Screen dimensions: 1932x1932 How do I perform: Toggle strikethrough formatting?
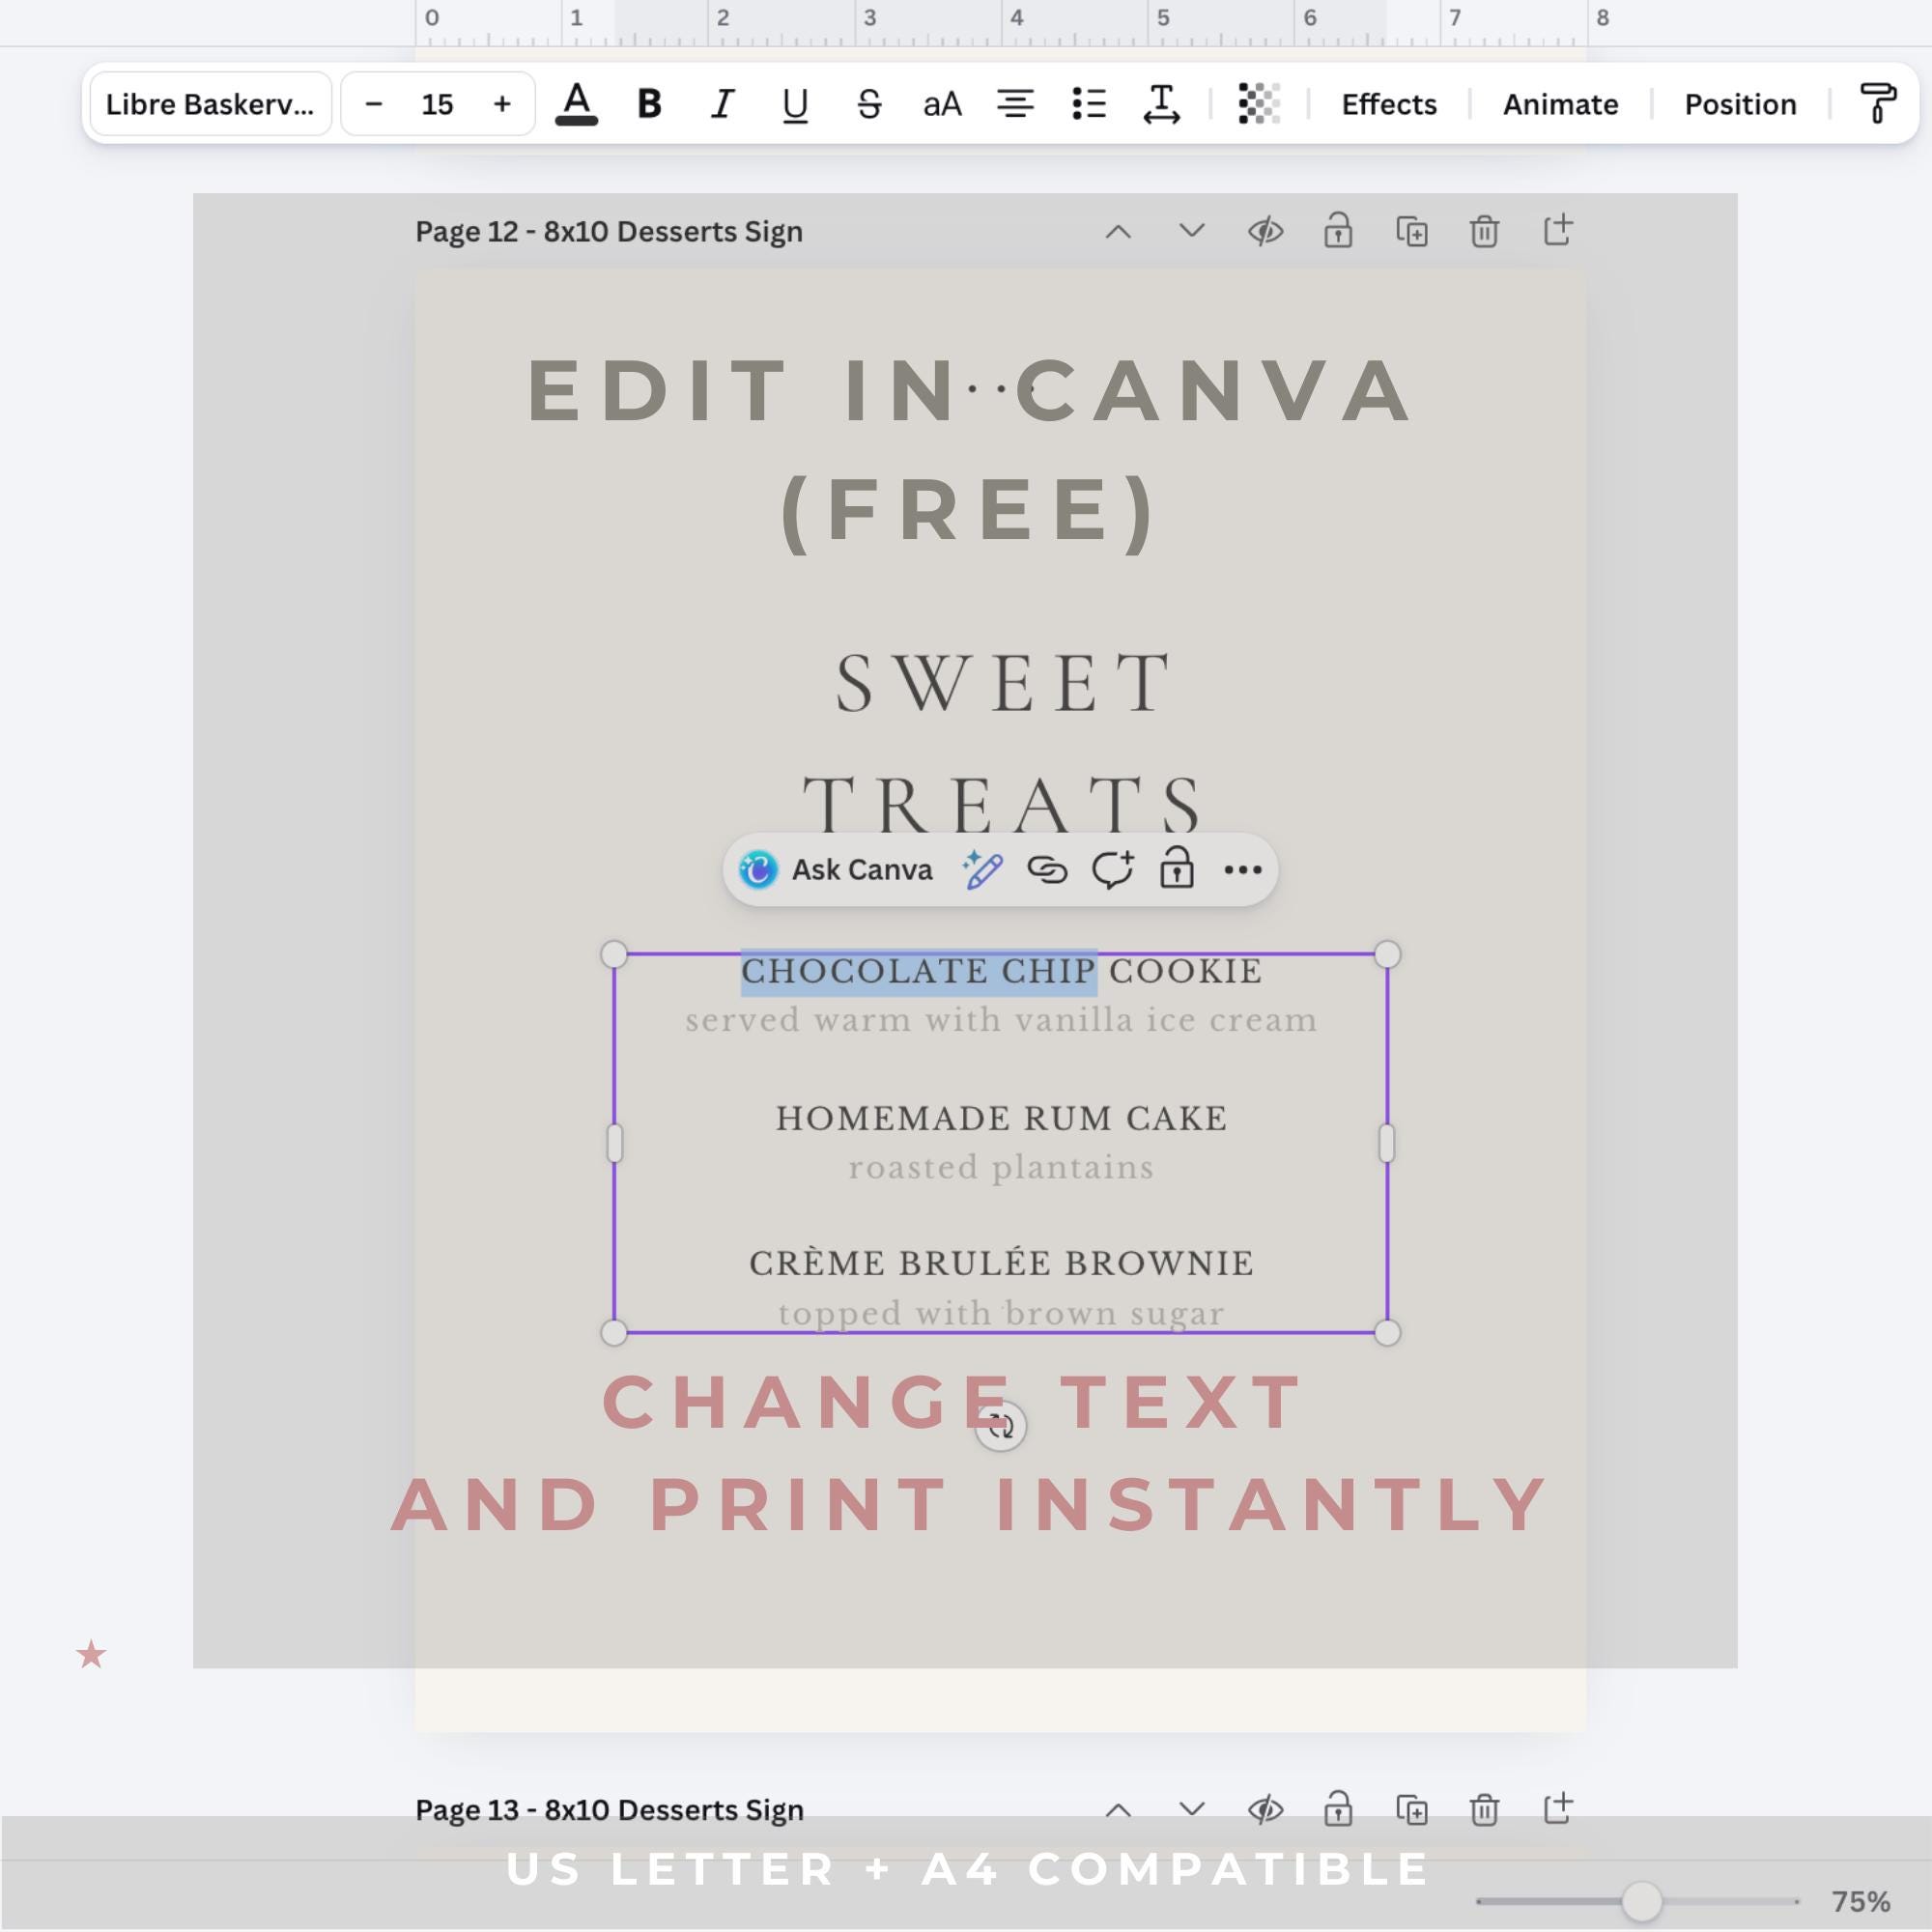(869, 104)
